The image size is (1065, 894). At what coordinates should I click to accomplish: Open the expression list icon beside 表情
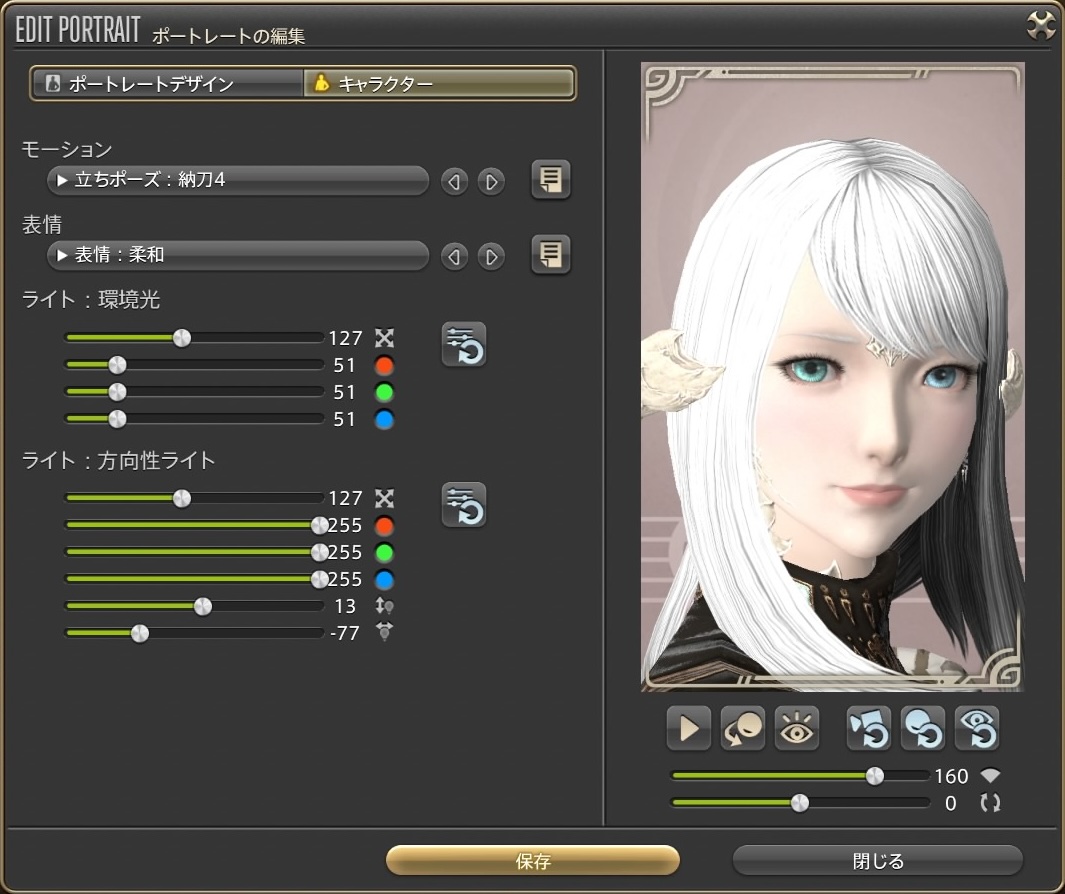click(550, 255)
